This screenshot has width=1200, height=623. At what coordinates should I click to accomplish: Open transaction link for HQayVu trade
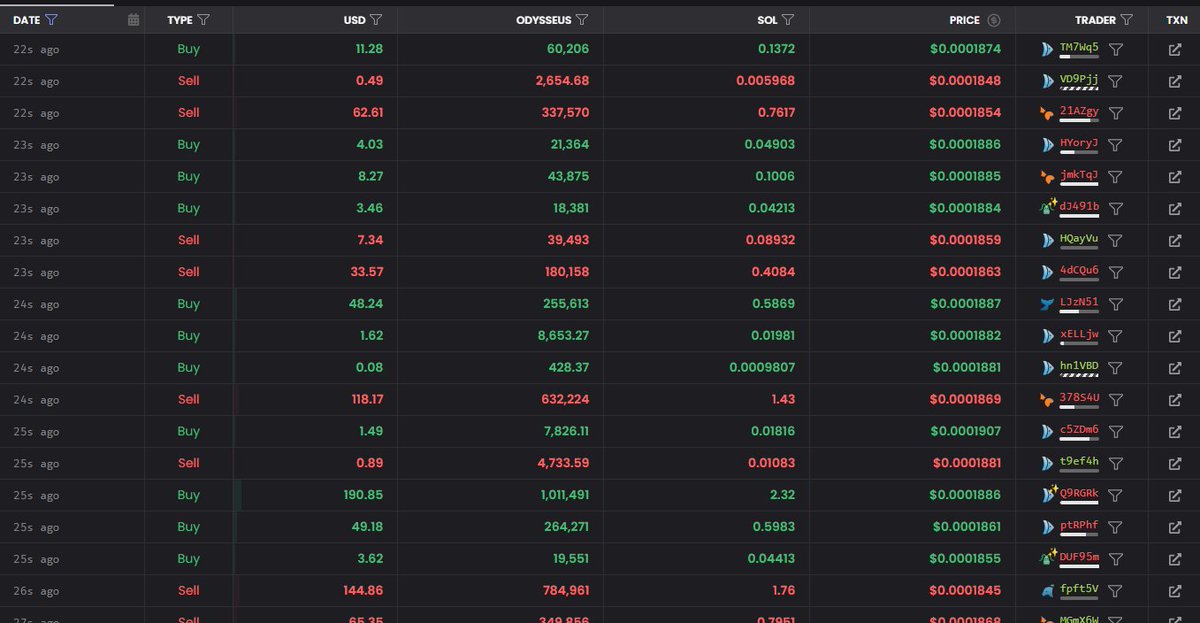1175,241
